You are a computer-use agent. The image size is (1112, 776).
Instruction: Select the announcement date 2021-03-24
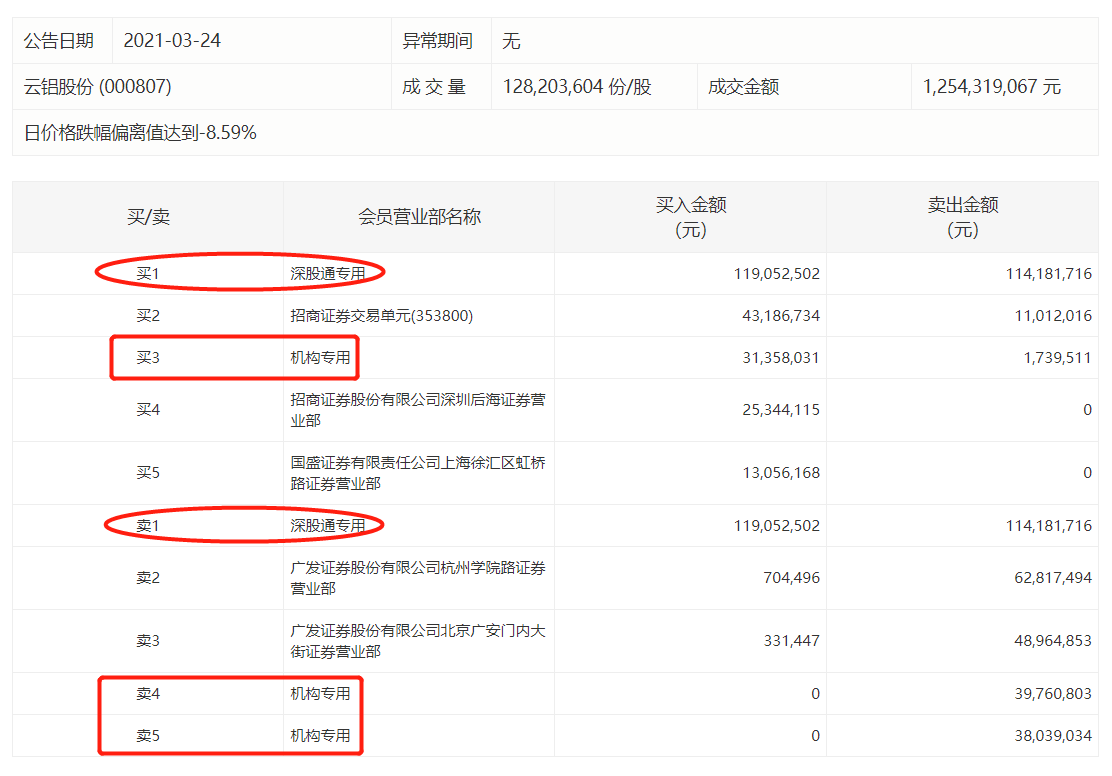click(x=172, y=41)
